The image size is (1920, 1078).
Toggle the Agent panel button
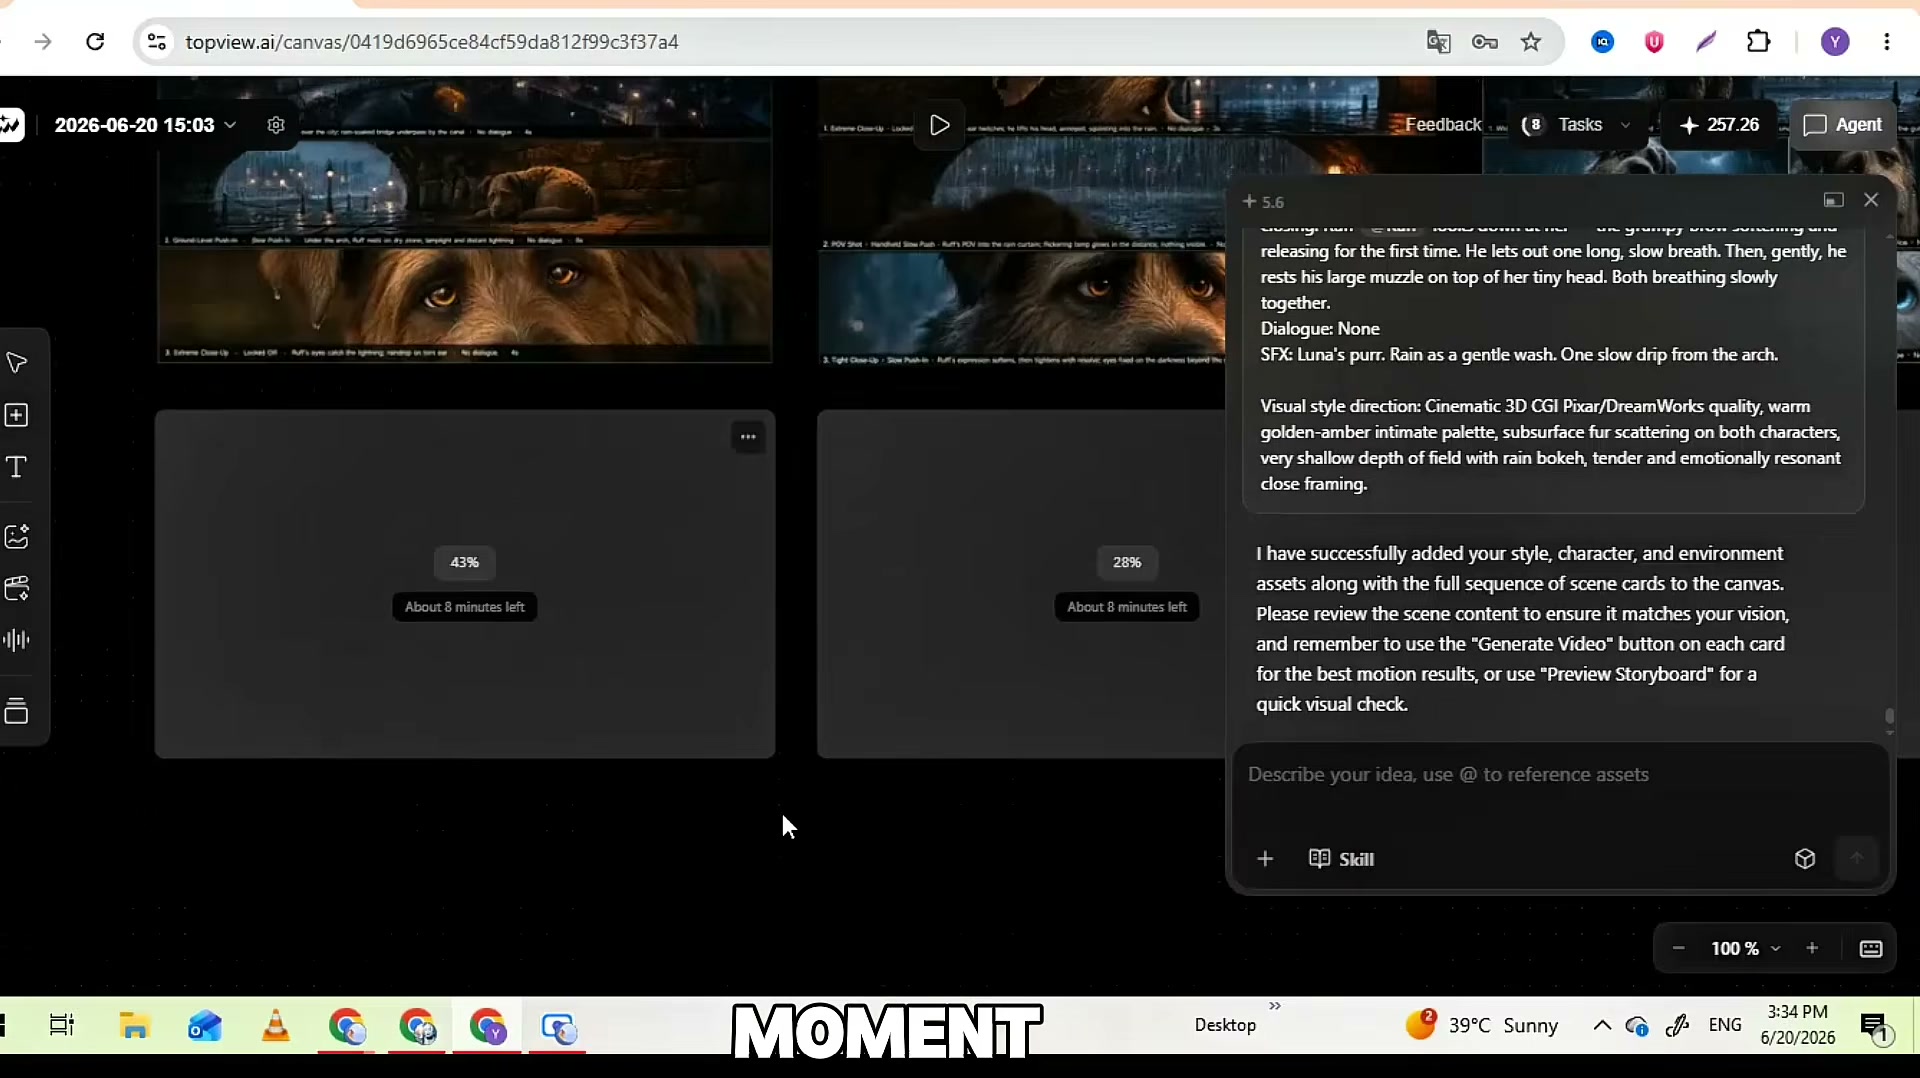[x=1842, y=125]
